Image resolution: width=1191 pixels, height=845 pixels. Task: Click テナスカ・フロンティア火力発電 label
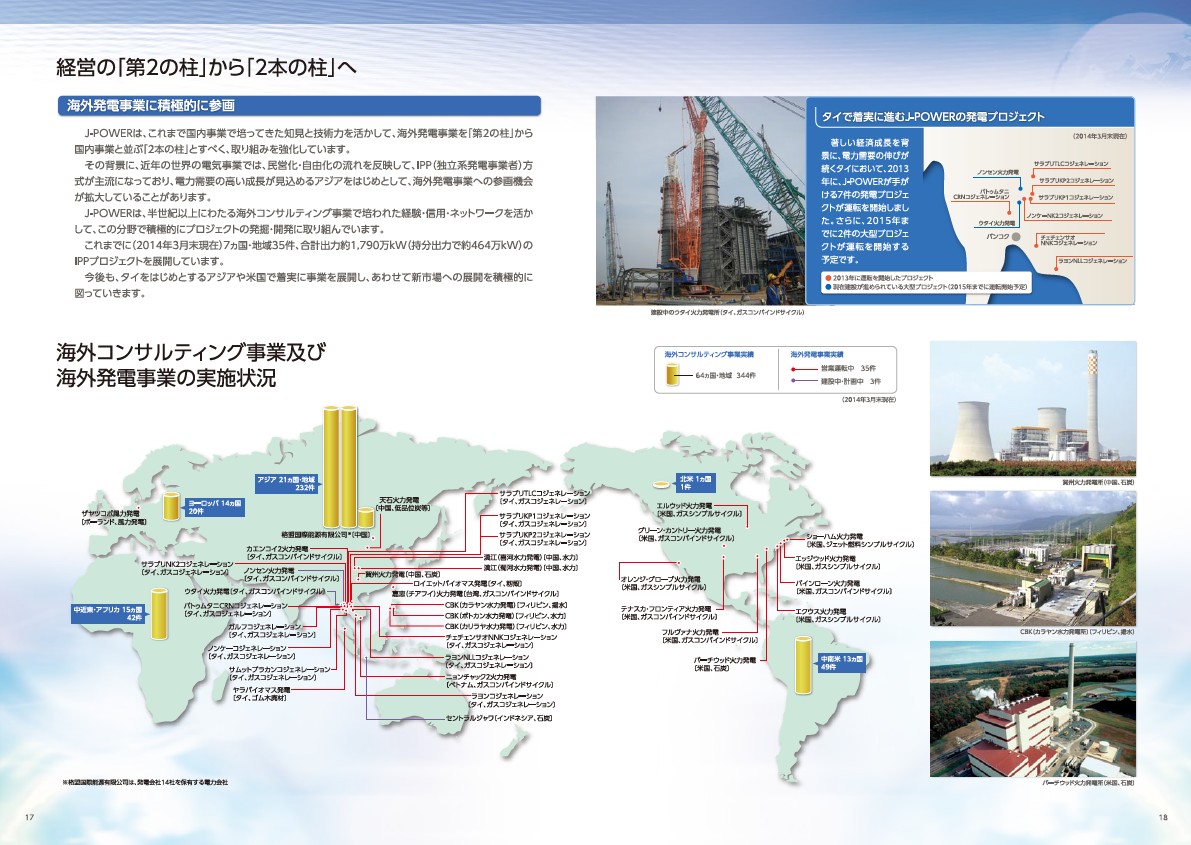click(668, 613)
